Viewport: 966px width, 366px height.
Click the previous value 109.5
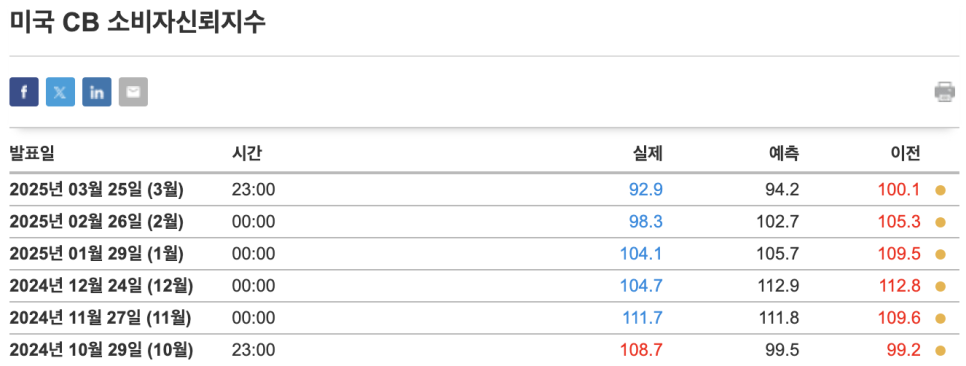899,254
